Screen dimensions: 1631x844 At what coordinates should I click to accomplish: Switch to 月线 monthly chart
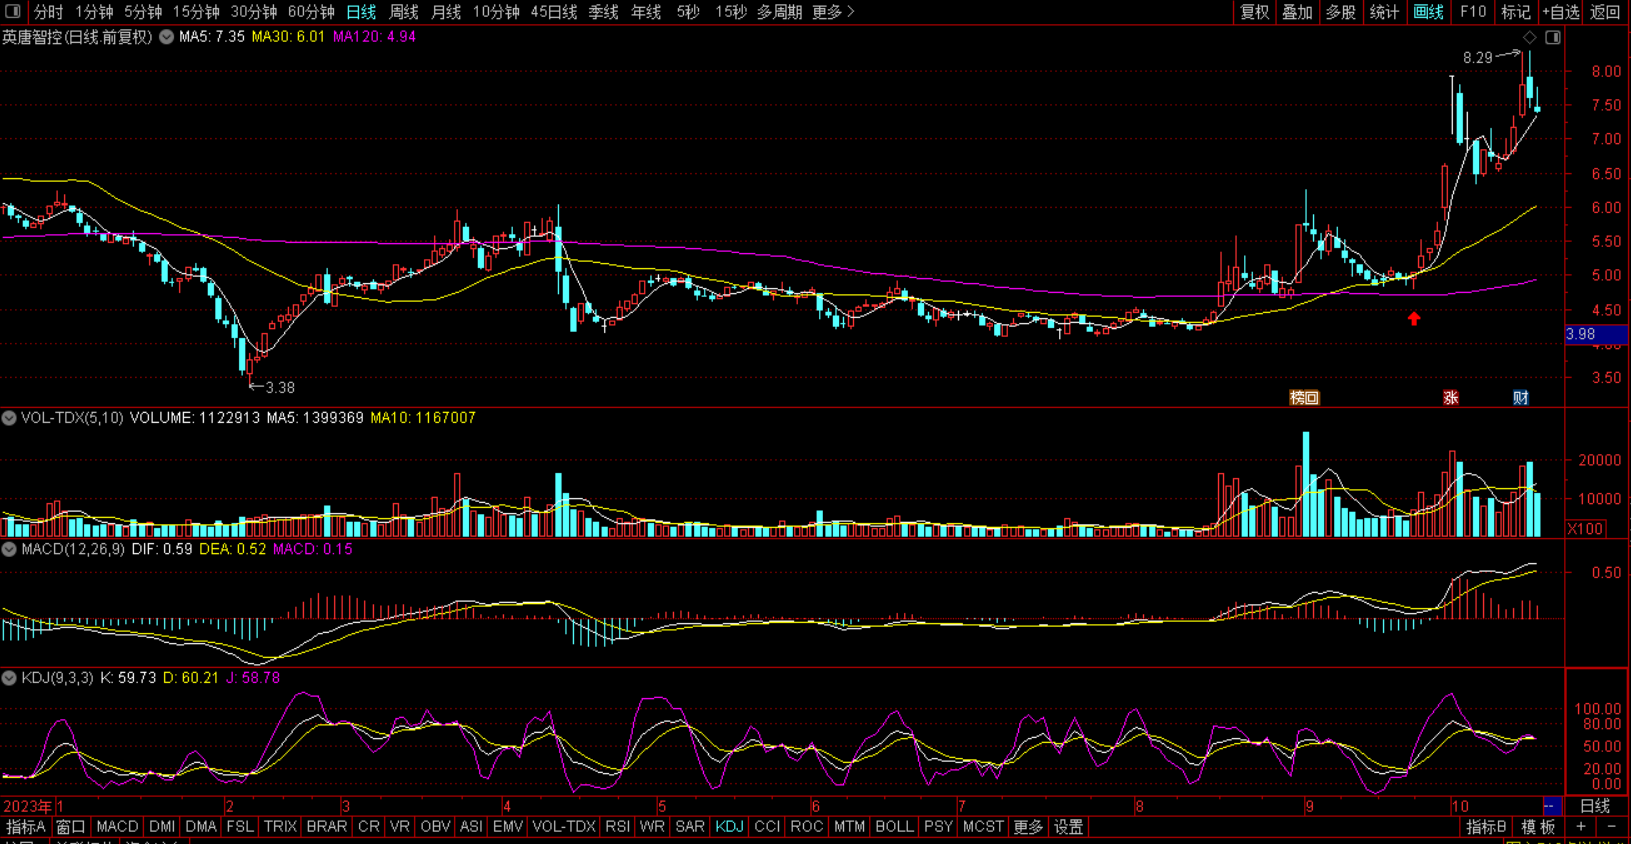(x=446, y=12)
